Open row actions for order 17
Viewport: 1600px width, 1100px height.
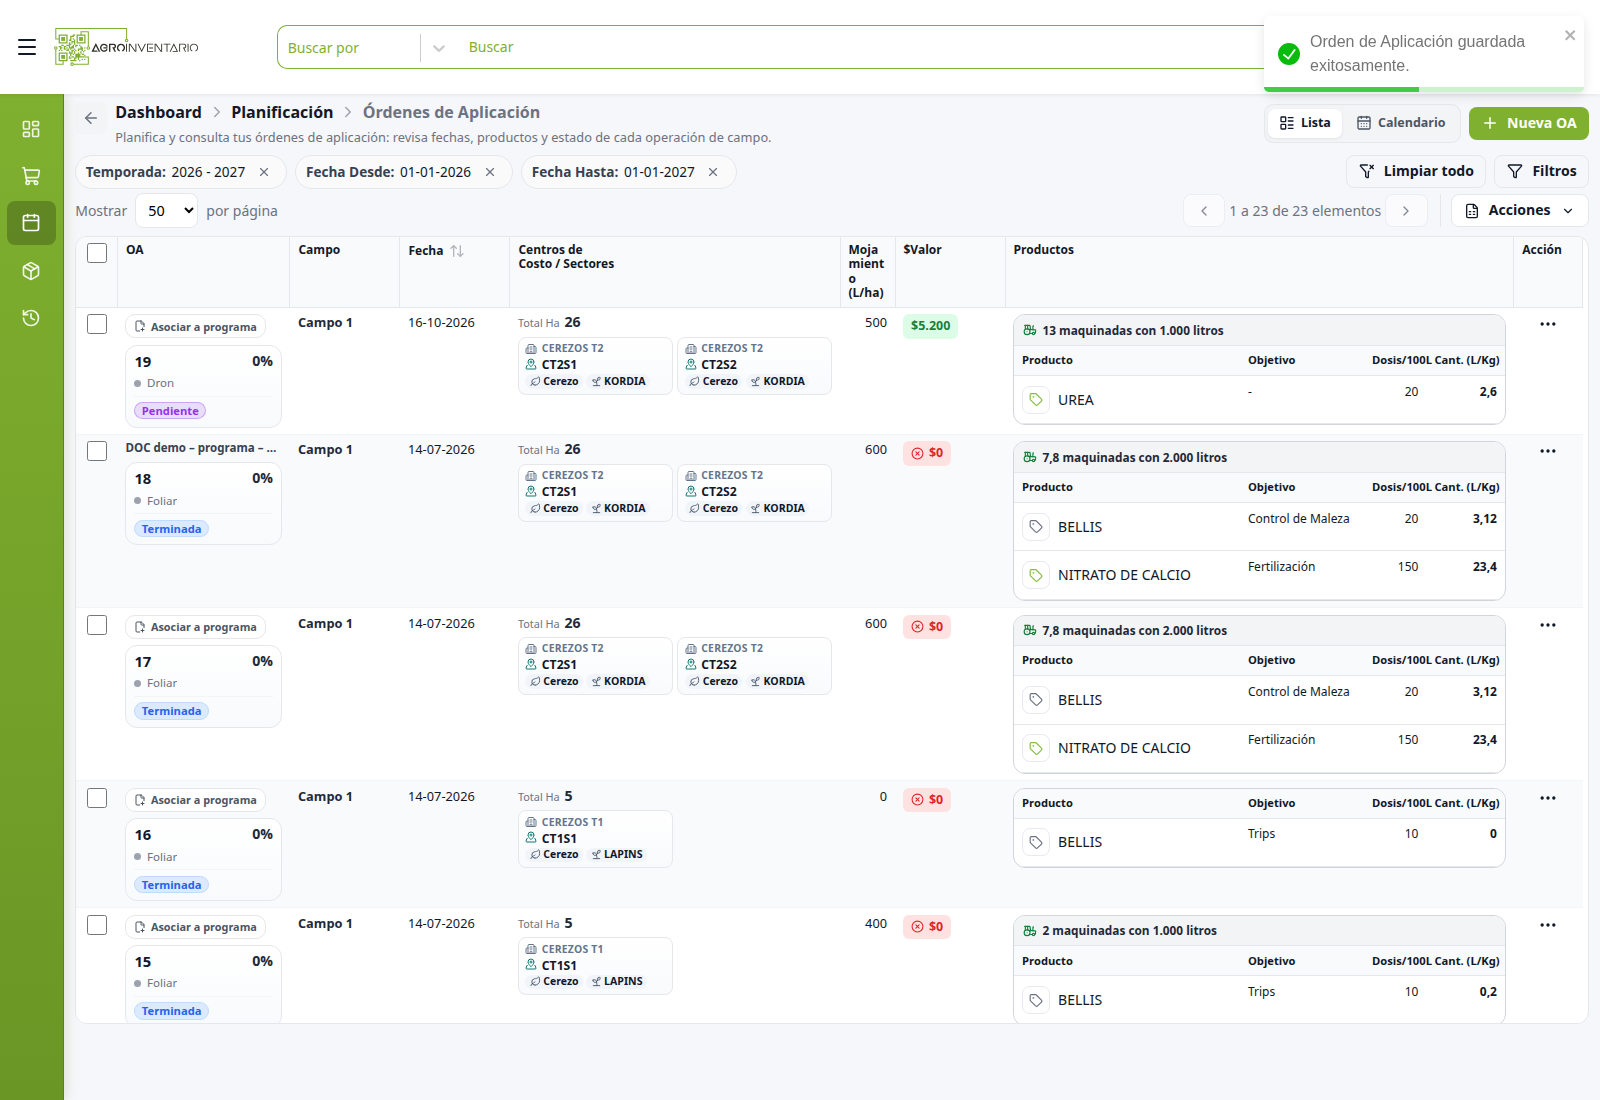tap(1548, 625)
